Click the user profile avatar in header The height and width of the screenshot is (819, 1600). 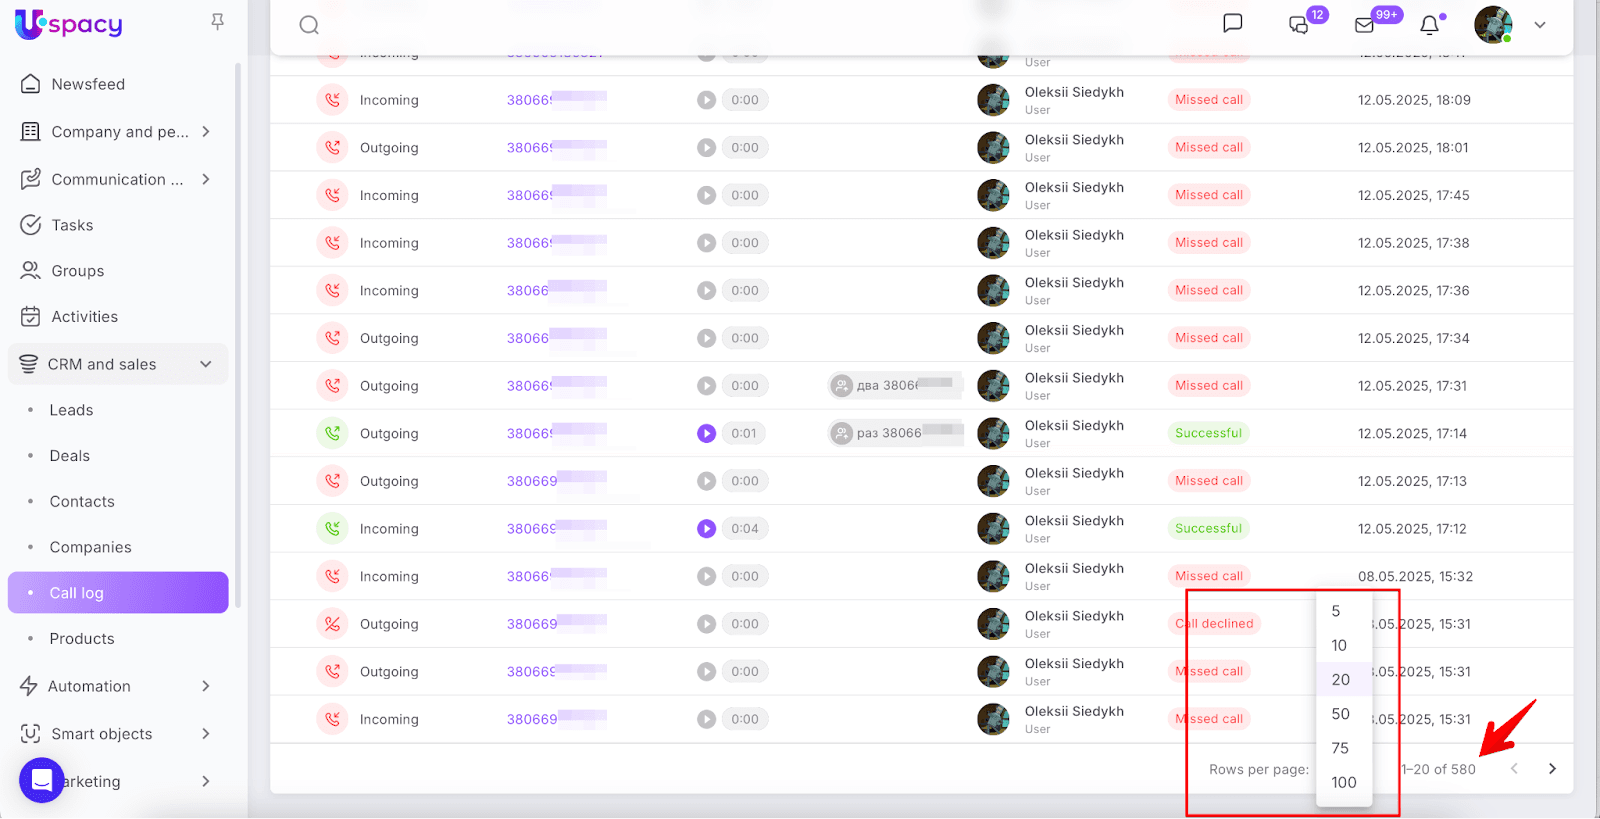pos(1493,25)
